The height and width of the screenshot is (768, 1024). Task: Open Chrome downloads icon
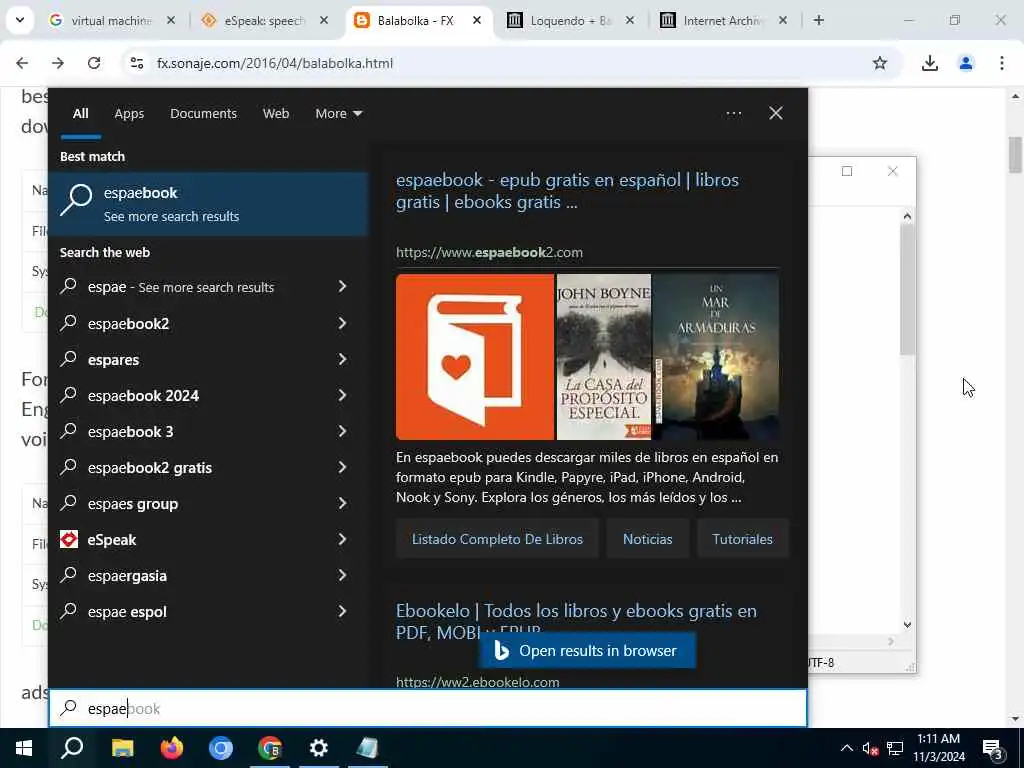pos(930,63)
